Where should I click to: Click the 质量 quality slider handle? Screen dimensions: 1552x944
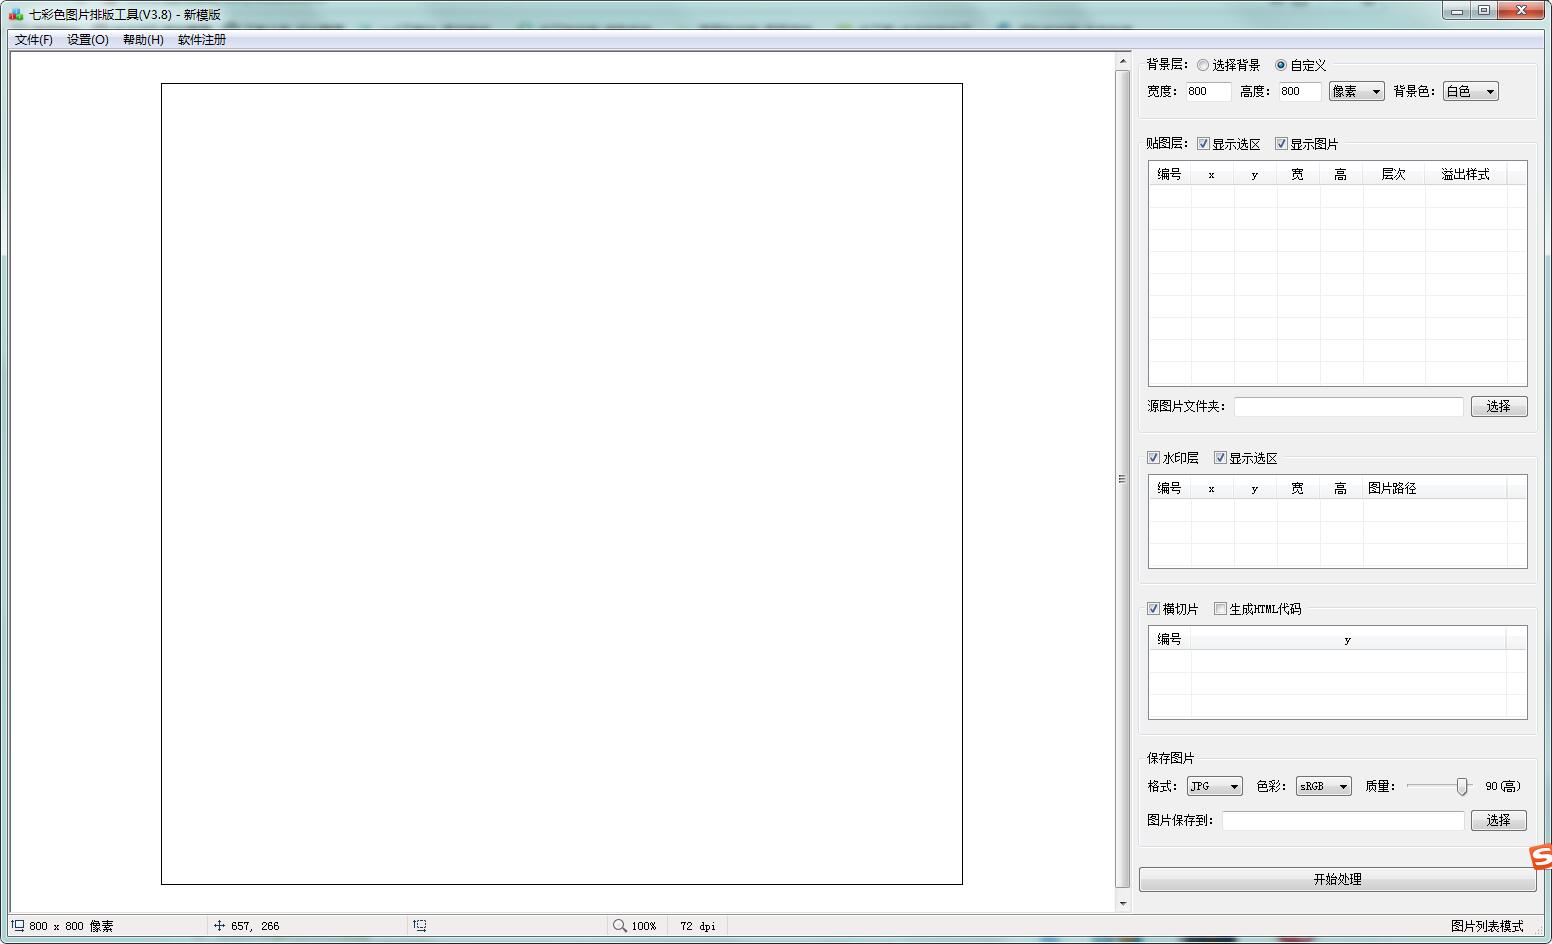(x=1462, y=787)
